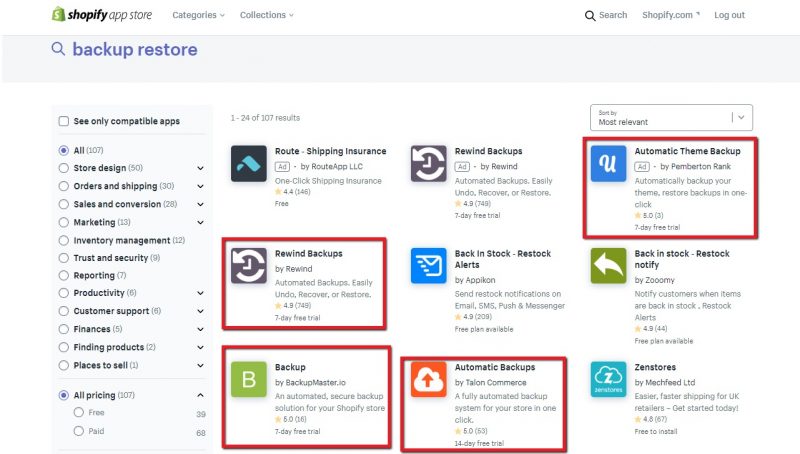800x454 pixels.
Task: Expand Places to sell chevron
Action: 201,366
